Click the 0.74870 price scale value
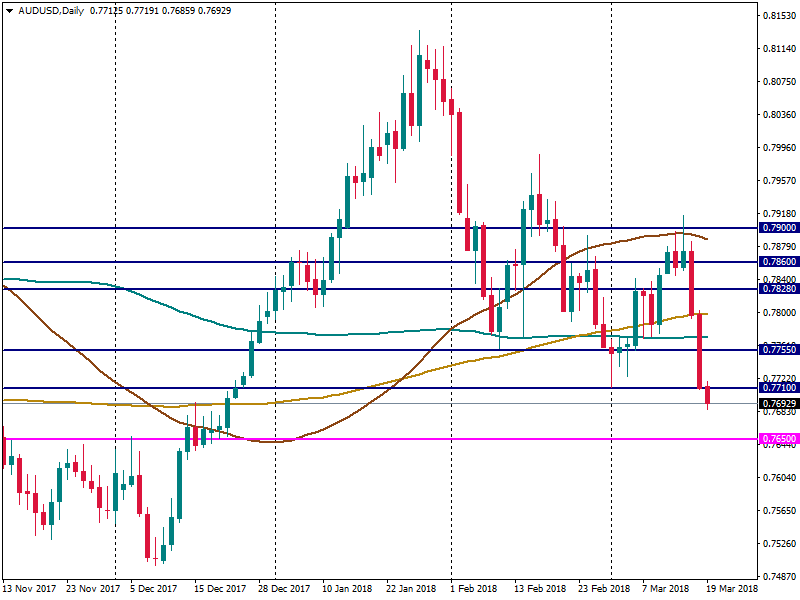 tap(778, 577)
